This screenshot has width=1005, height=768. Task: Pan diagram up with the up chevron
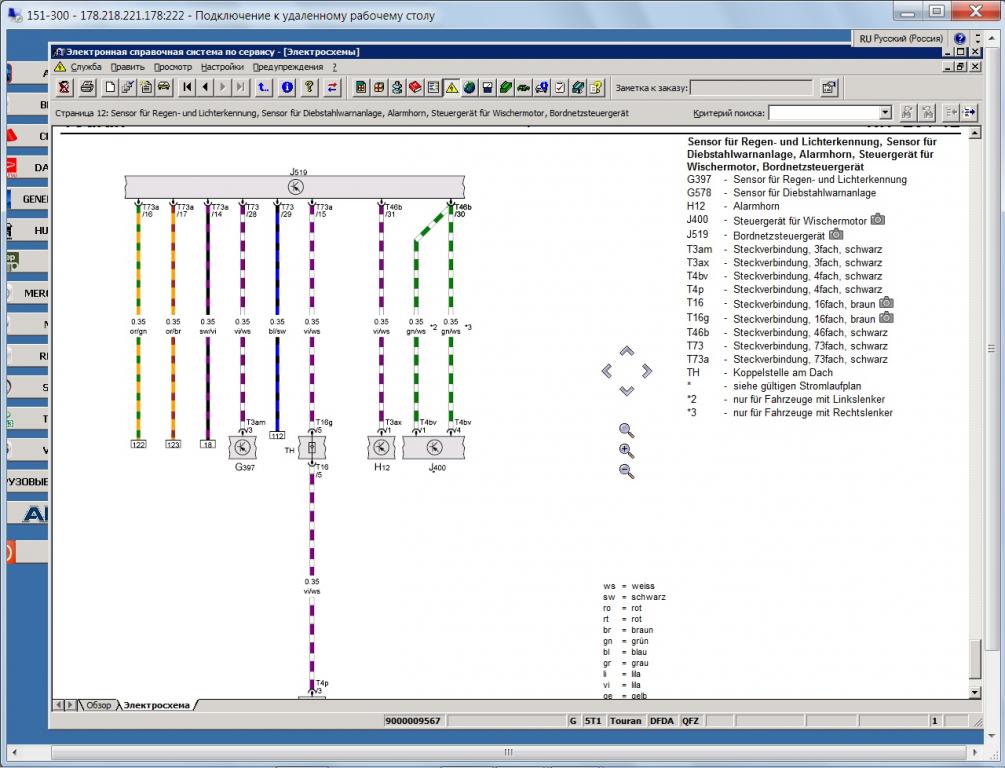pyautogui.click(x=627, y=351)
